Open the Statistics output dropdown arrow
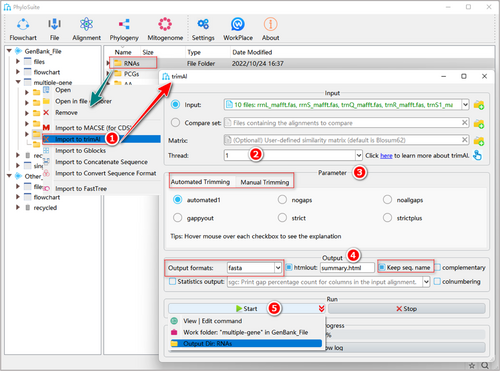 (x=426, y=282)
